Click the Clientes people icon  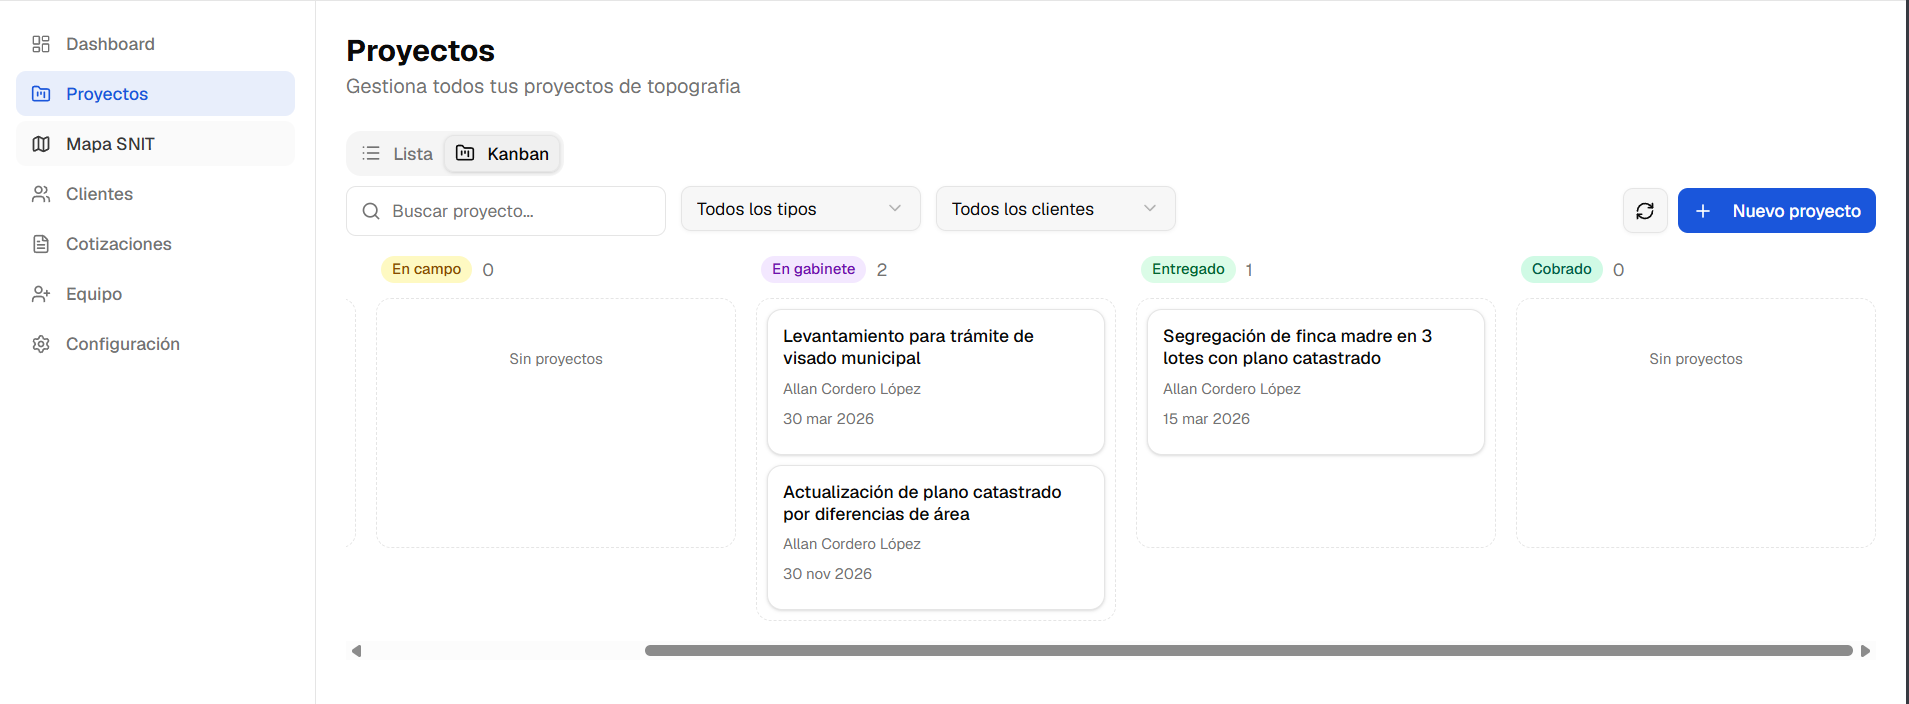40,193
